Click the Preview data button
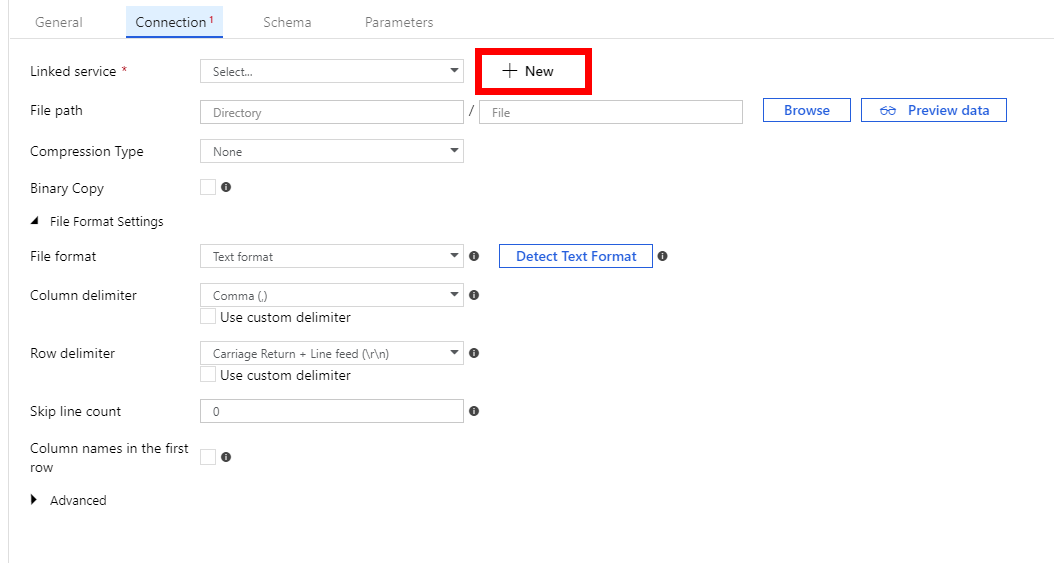1054x563 pixels. [934, 110]
